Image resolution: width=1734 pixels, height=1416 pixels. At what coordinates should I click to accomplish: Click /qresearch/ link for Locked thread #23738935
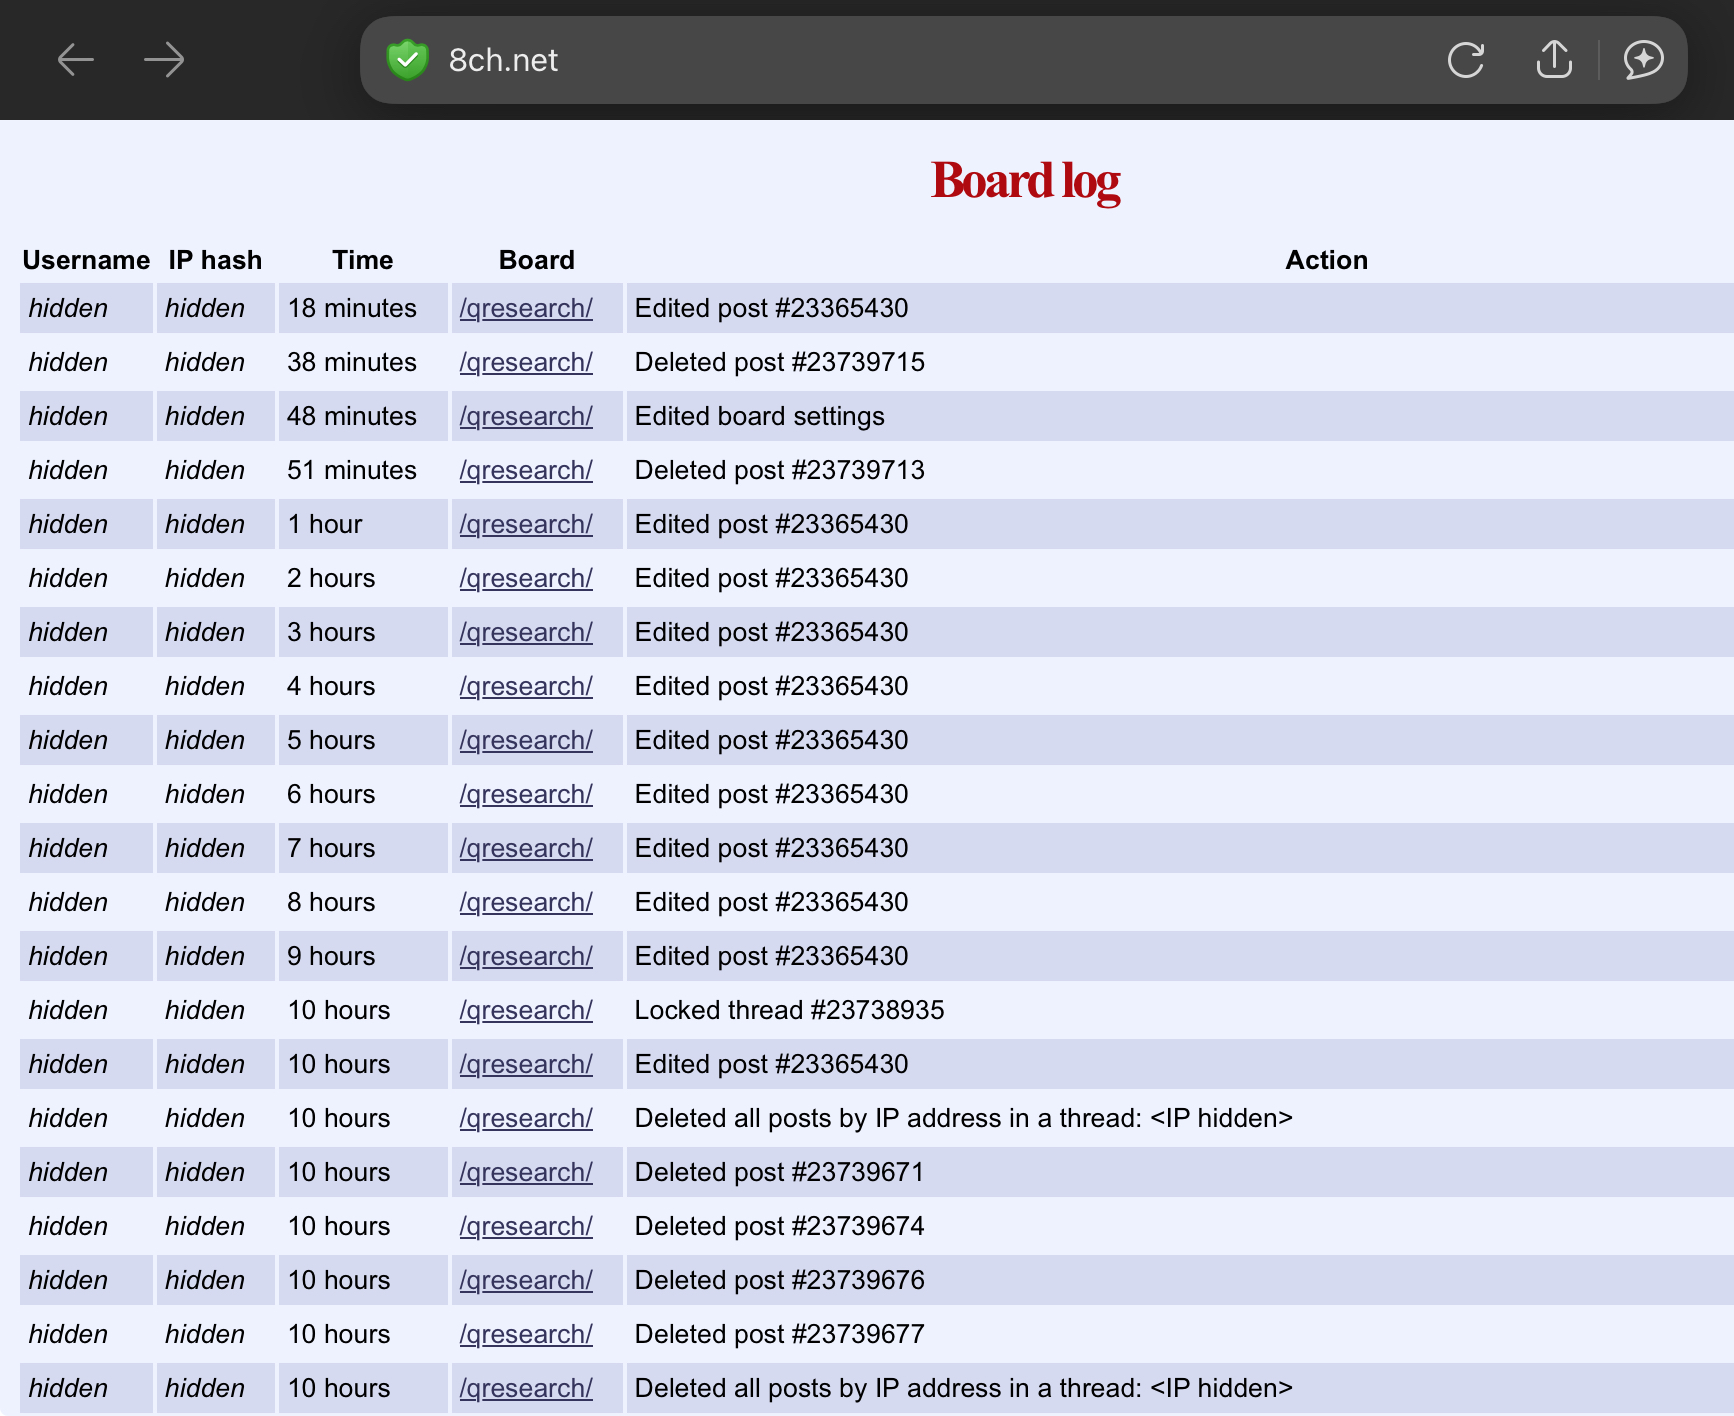[526, 1011]
